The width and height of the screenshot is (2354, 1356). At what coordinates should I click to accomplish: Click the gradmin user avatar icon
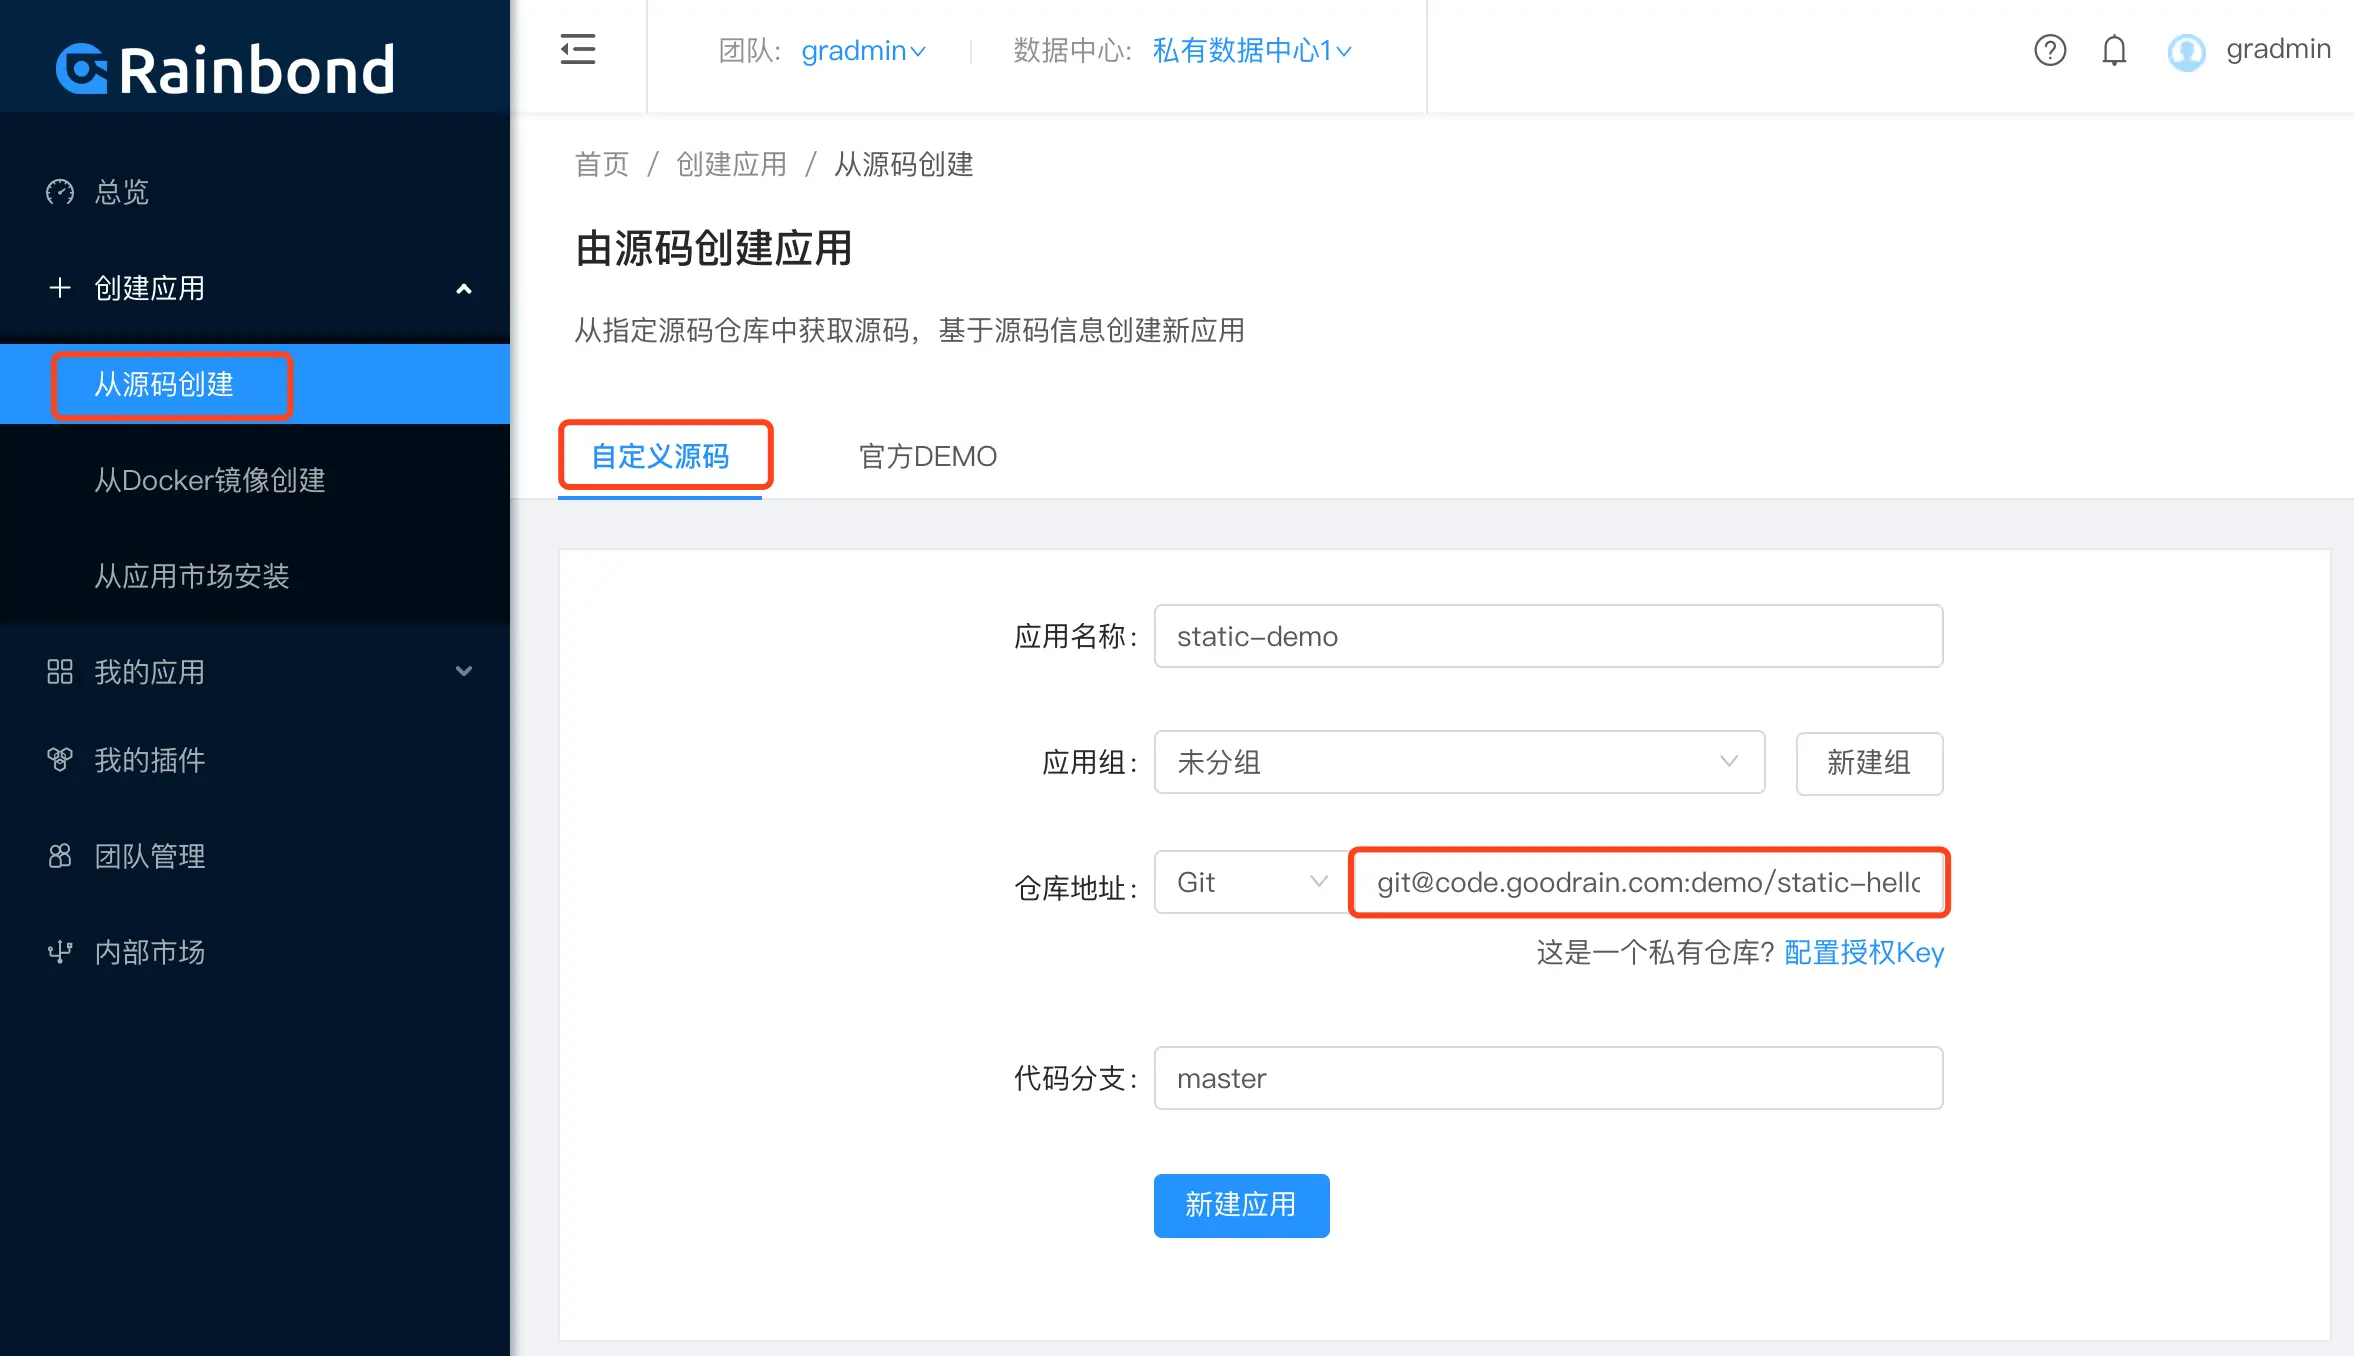point(2186,52)
